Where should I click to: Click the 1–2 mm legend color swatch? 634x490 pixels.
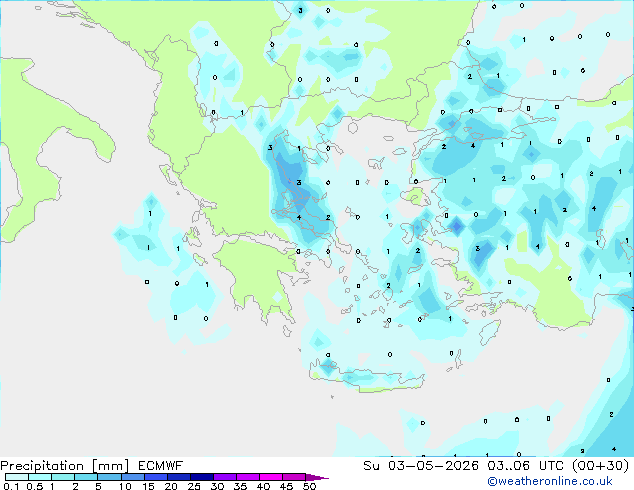(x=63, y=477)
